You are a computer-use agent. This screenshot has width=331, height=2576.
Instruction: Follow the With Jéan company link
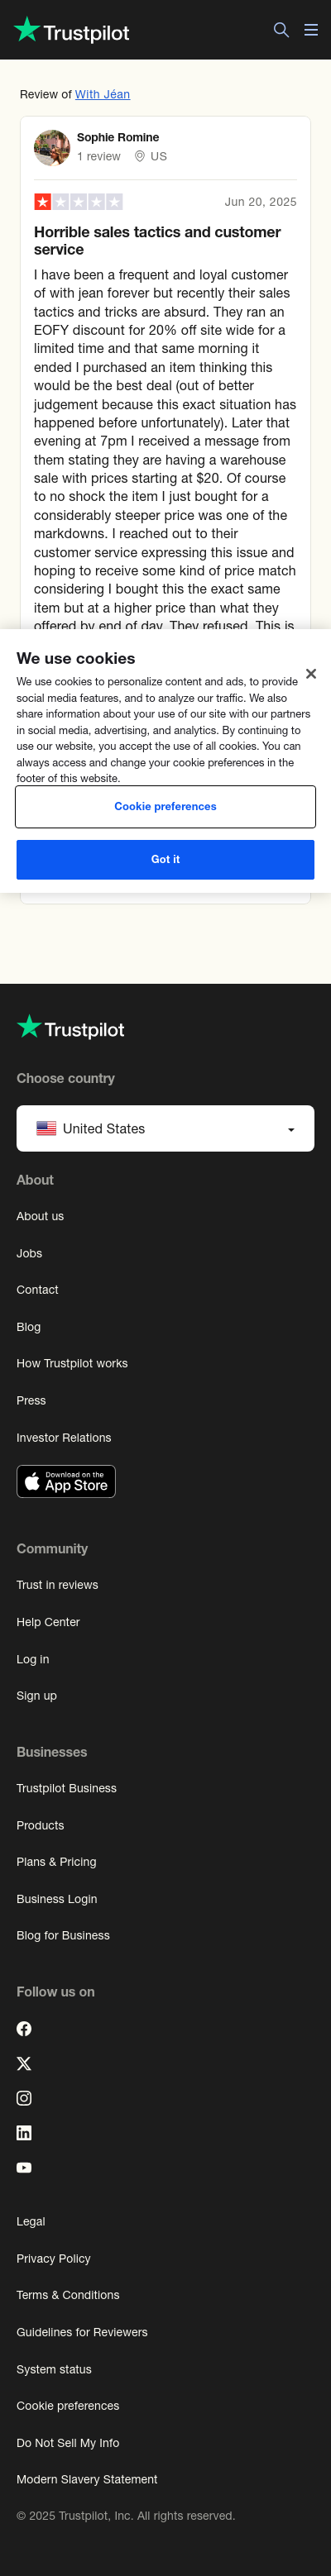coord(102,94)
